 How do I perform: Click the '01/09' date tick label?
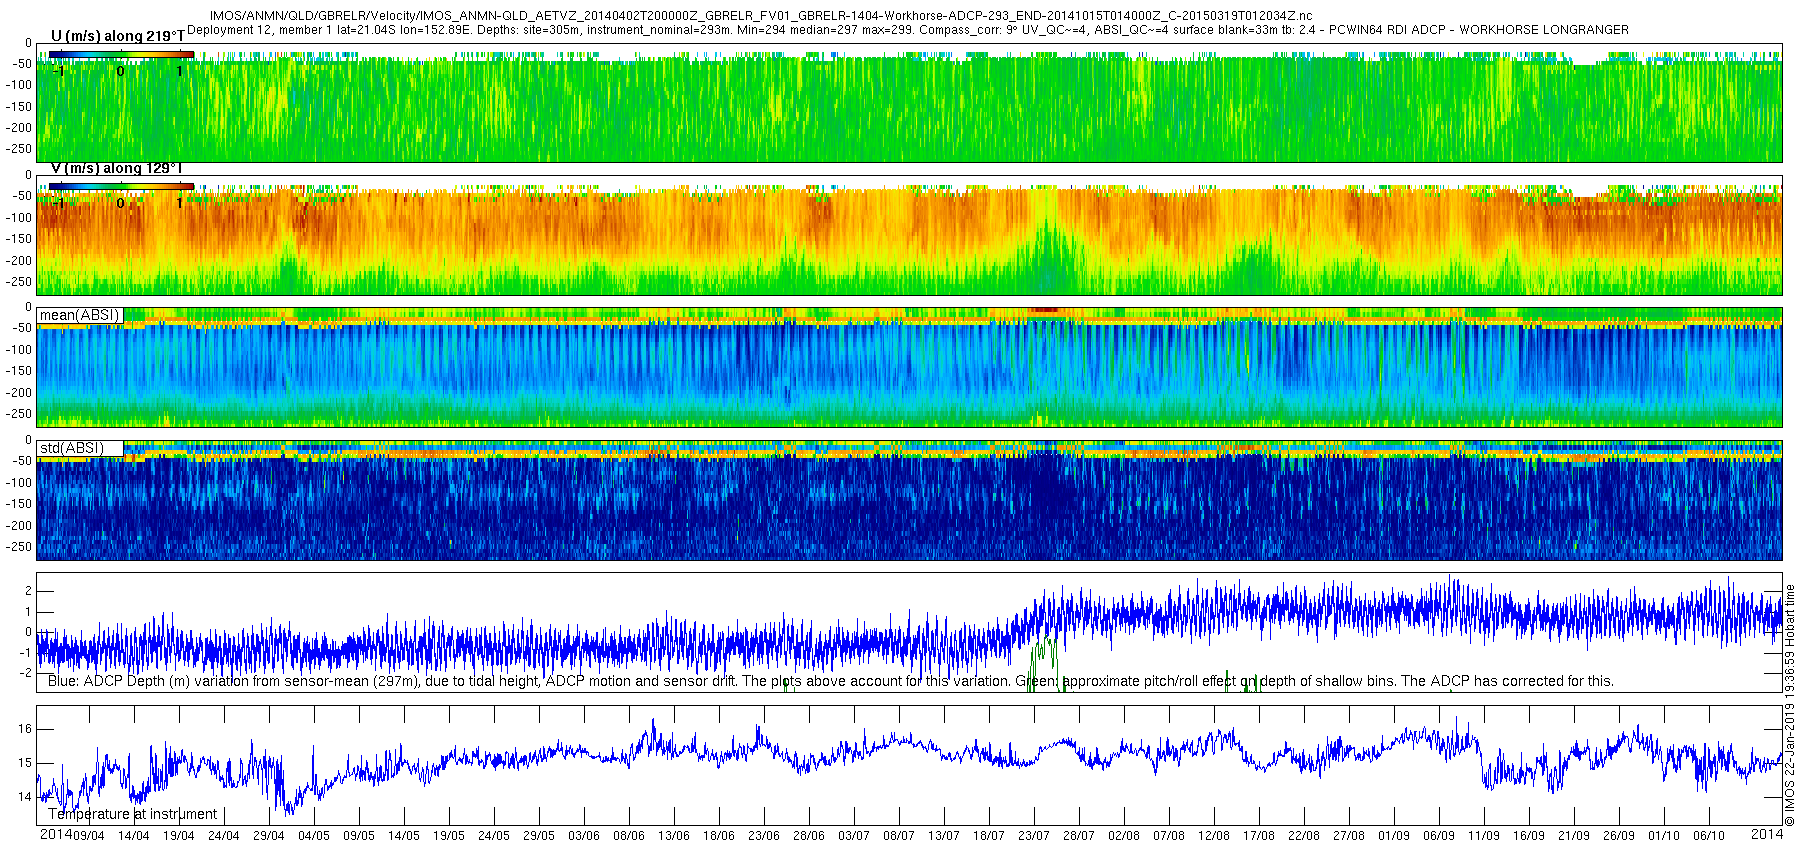[x=1394, y=836]
